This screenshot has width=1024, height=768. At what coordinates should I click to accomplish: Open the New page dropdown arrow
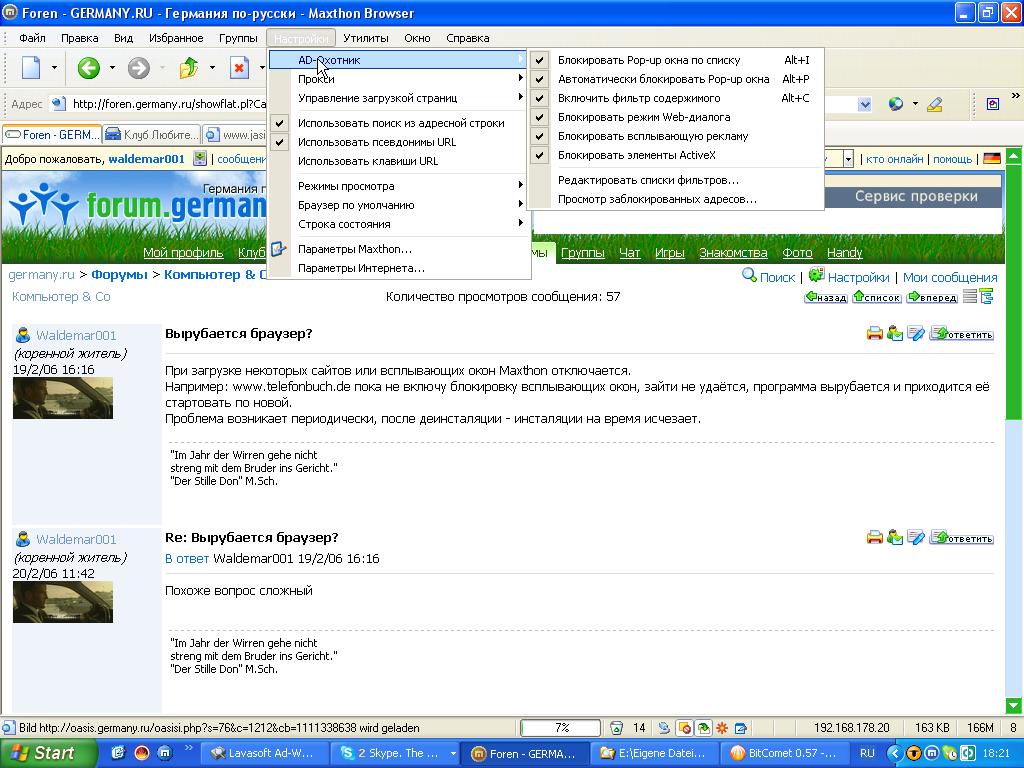click(x=54, y=67)
